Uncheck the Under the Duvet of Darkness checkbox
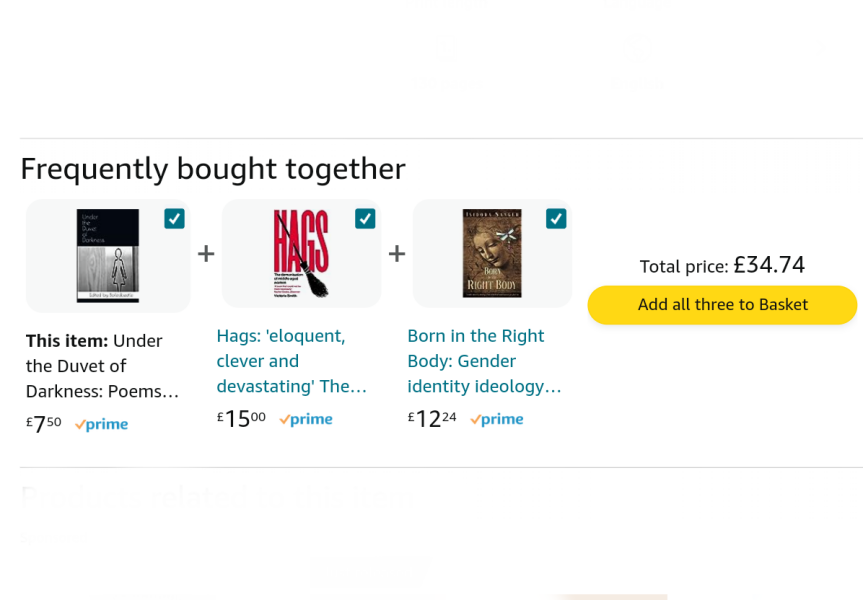This screenshot has height=600, width=863. (x=174, y=218)
